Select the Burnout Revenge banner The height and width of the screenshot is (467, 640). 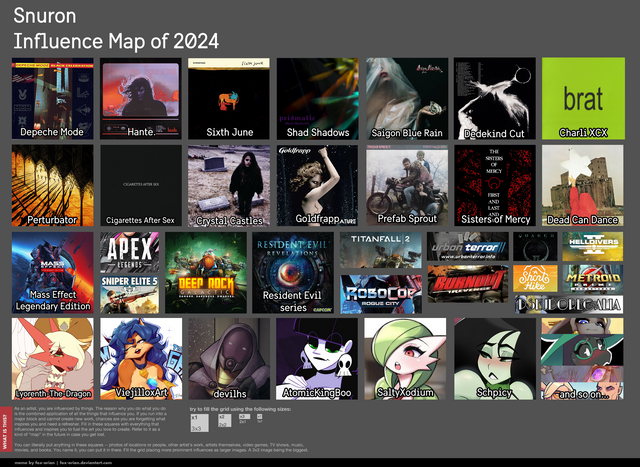pos(468,284)
